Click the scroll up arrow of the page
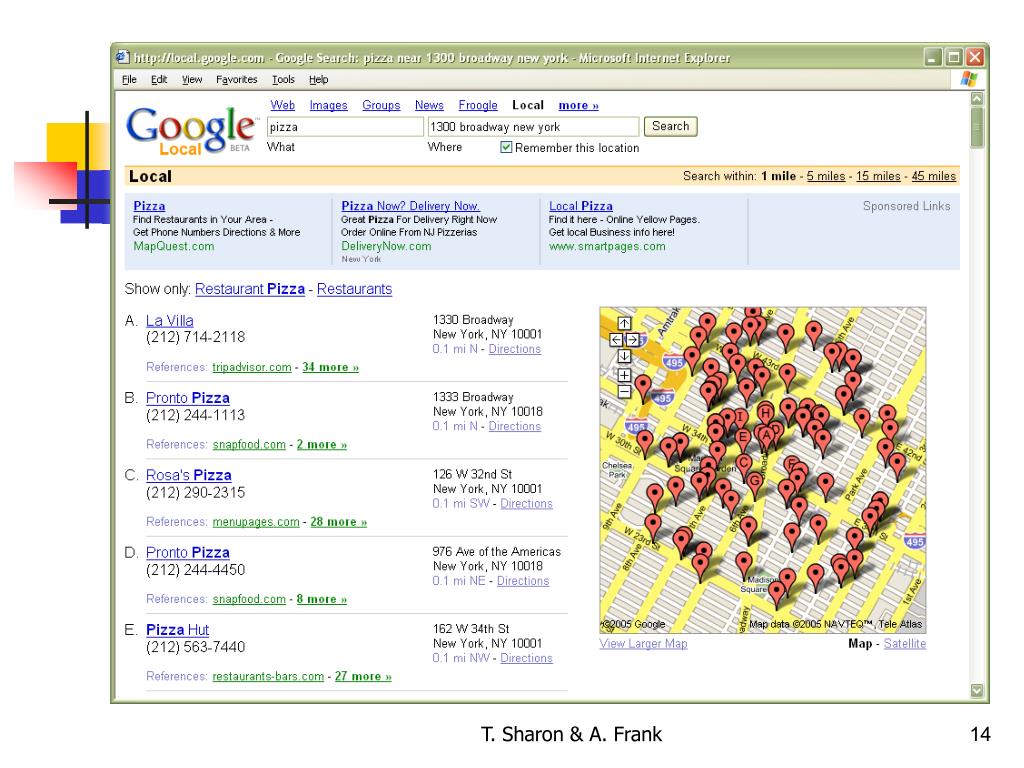 point(977,99)
